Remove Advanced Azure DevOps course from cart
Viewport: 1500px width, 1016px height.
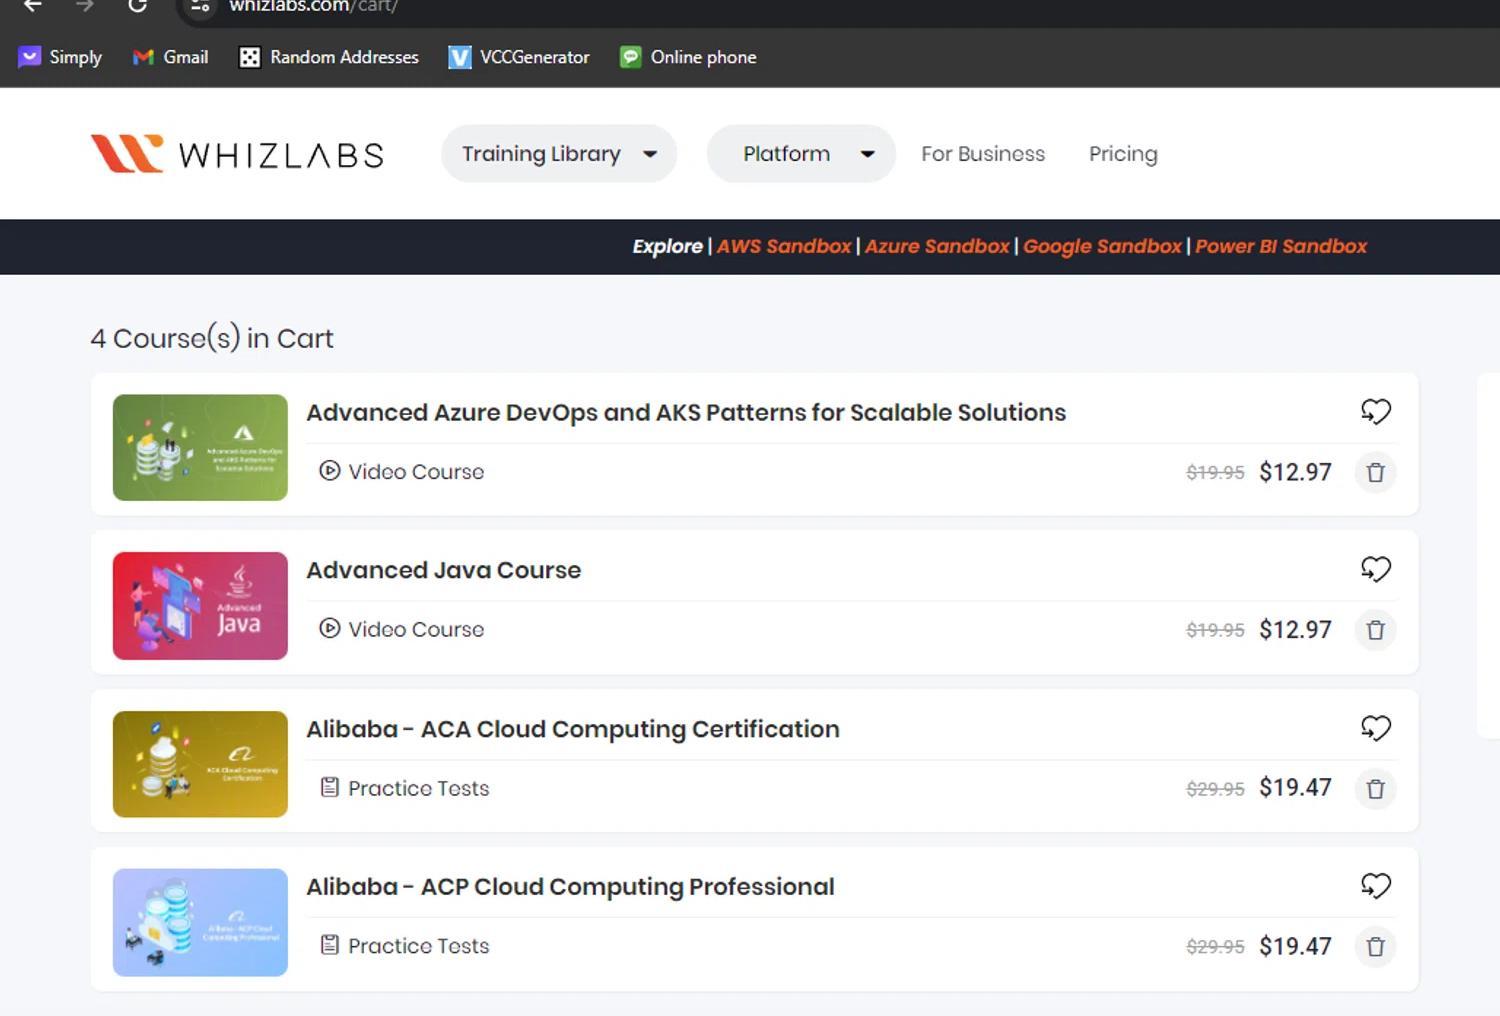coord(1375,472)
